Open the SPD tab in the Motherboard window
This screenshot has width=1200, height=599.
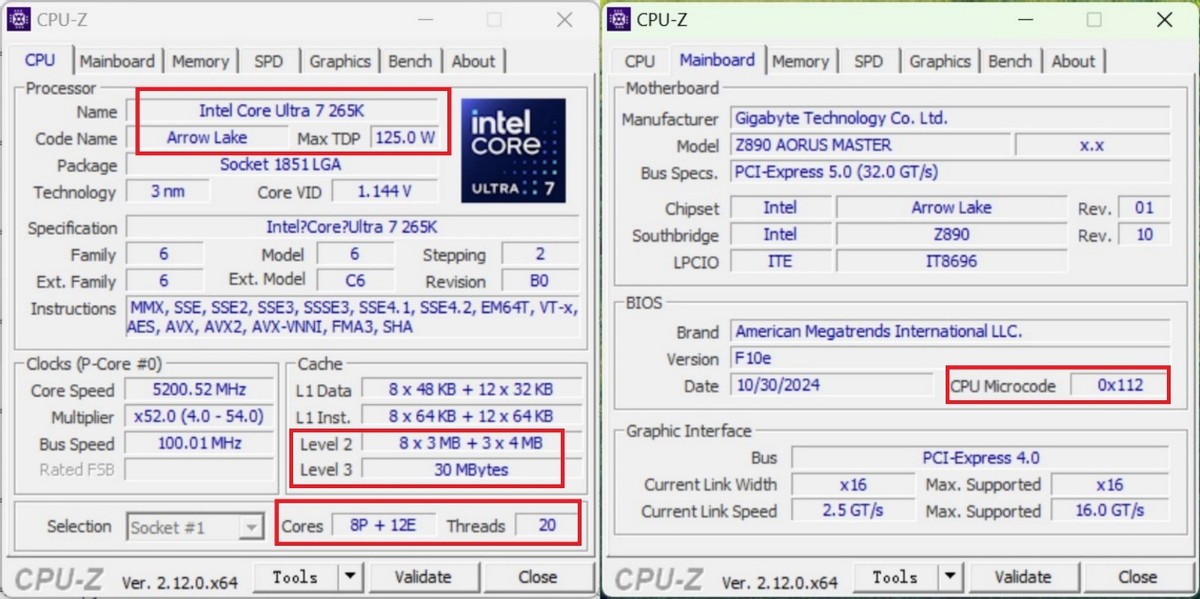[868, 61]
